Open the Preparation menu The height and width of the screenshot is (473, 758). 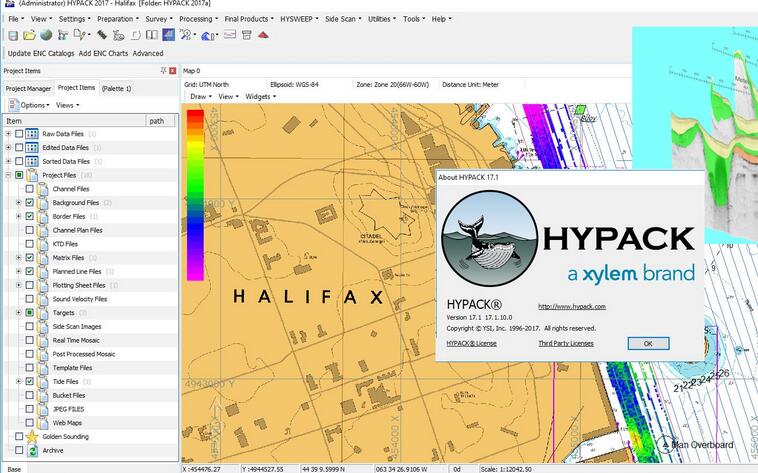pos(118,19)
